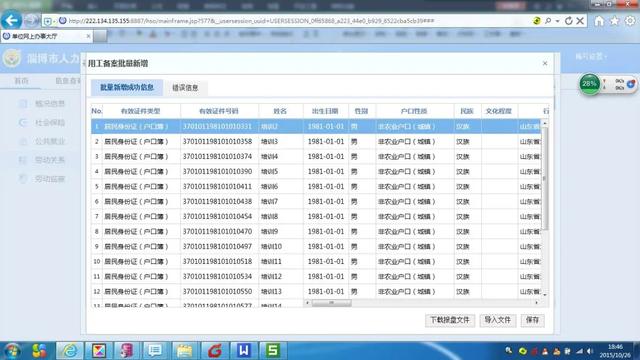Image resolution: width=640 pixels, height=360 pixels.
Task: Open the 首页 tab in the background page
Action: pos(22,81)
